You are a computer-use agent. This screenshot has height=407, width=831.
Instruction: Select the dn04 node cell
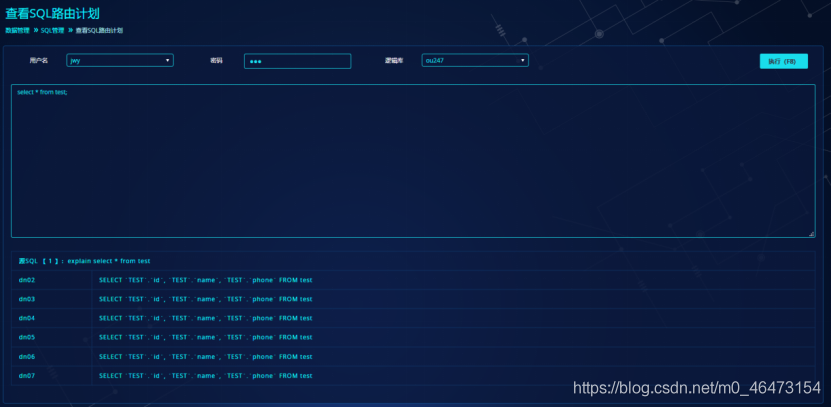[x=51, y=318]
